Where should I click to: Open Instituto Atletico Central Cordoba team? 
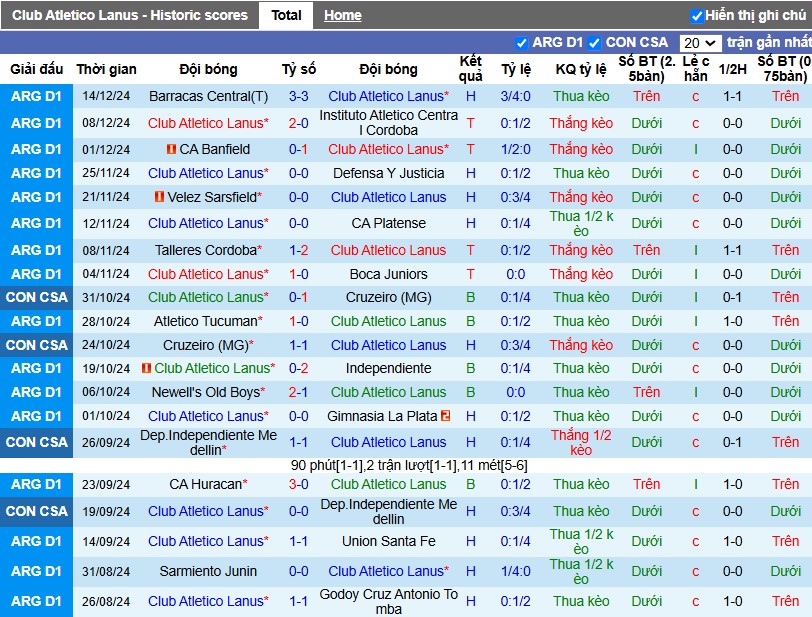(388, 123)
